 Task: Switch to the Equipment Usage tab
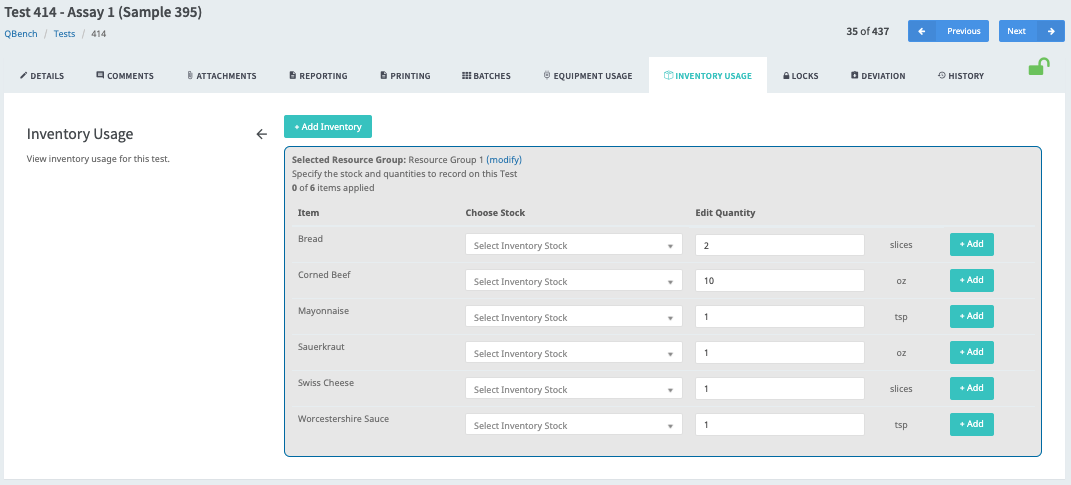coord(587,76)
